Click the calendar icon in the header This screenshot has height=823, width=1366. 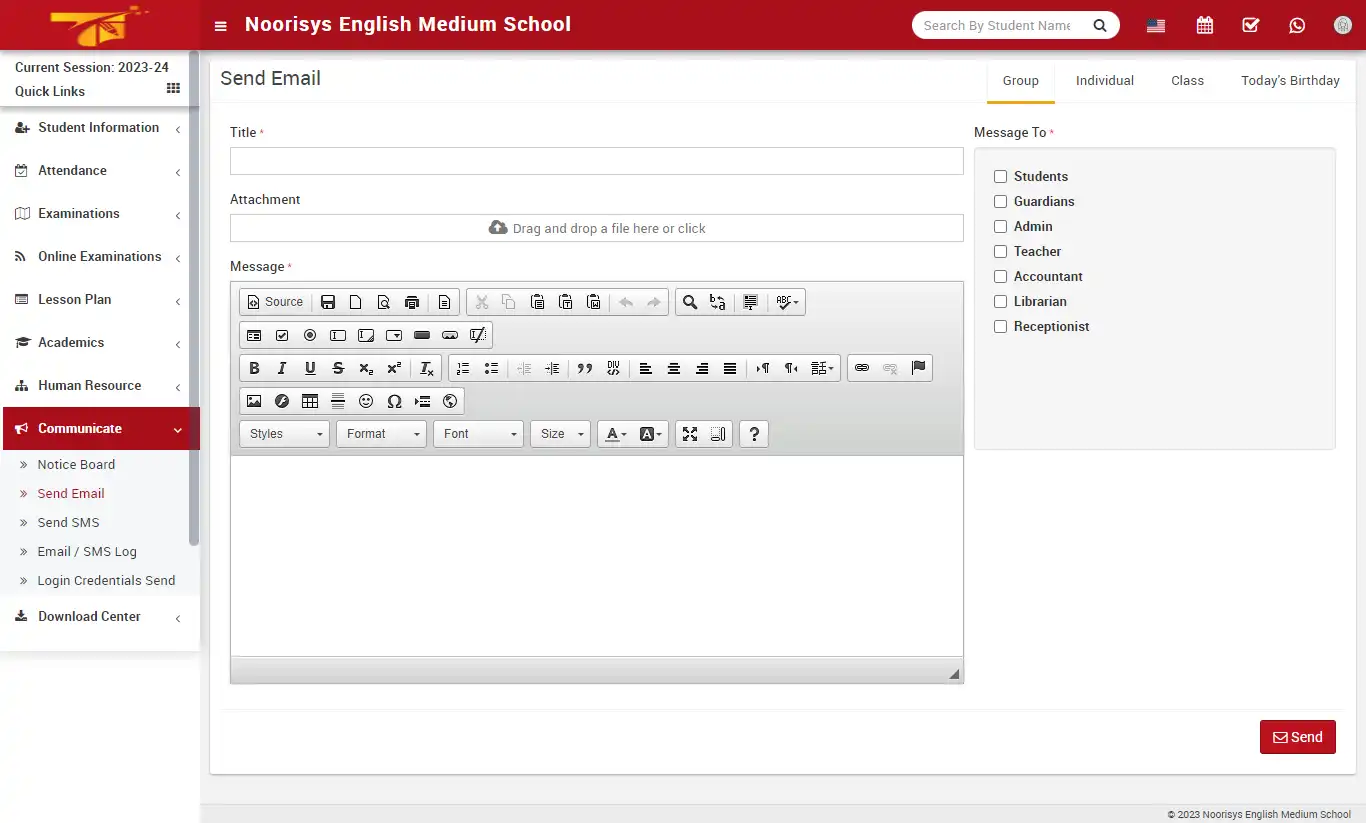click(x=1204, y=24)
